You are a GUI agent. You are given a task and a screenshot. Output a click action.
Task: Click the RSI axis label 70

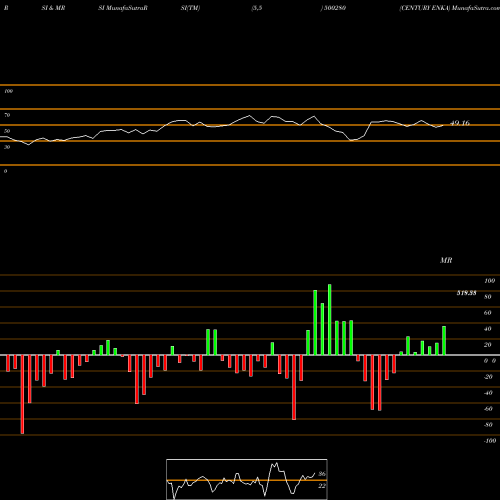click(7, 115)
